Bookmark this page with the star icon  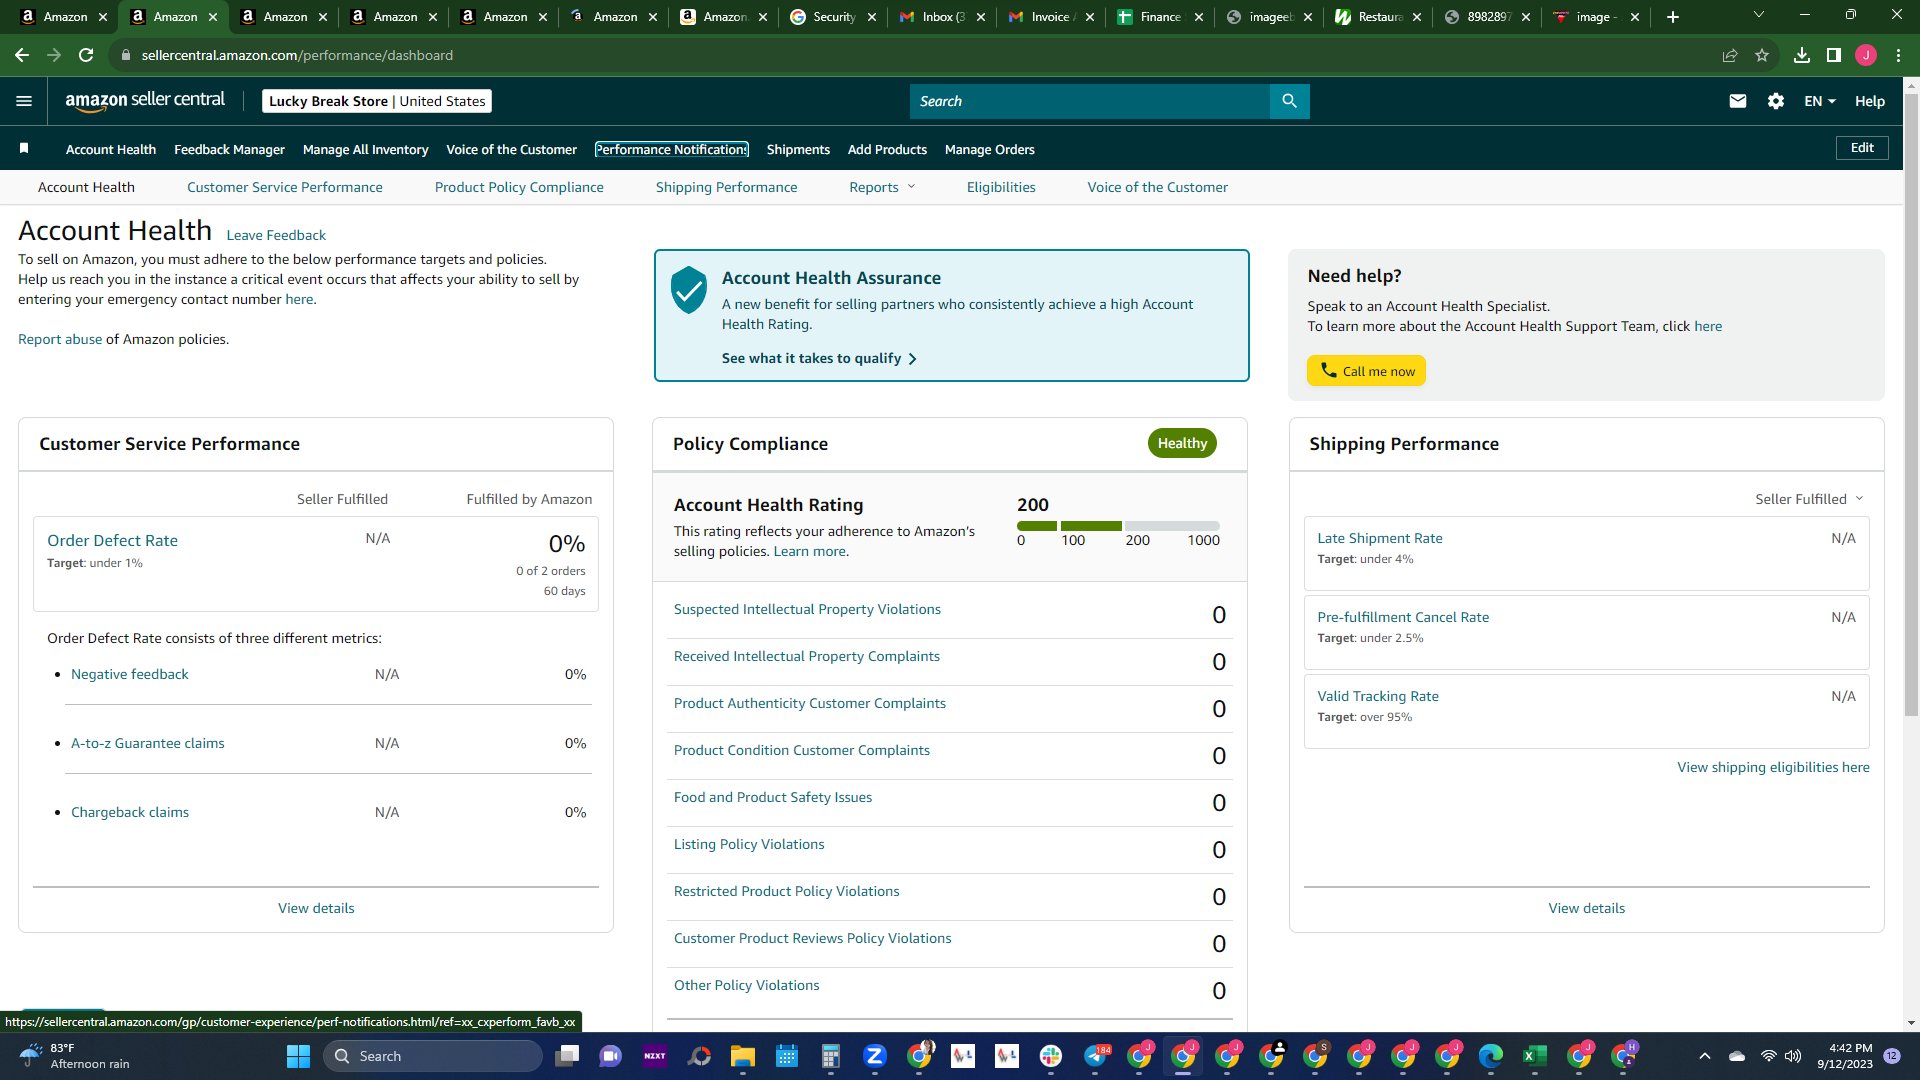[1762, 55]
